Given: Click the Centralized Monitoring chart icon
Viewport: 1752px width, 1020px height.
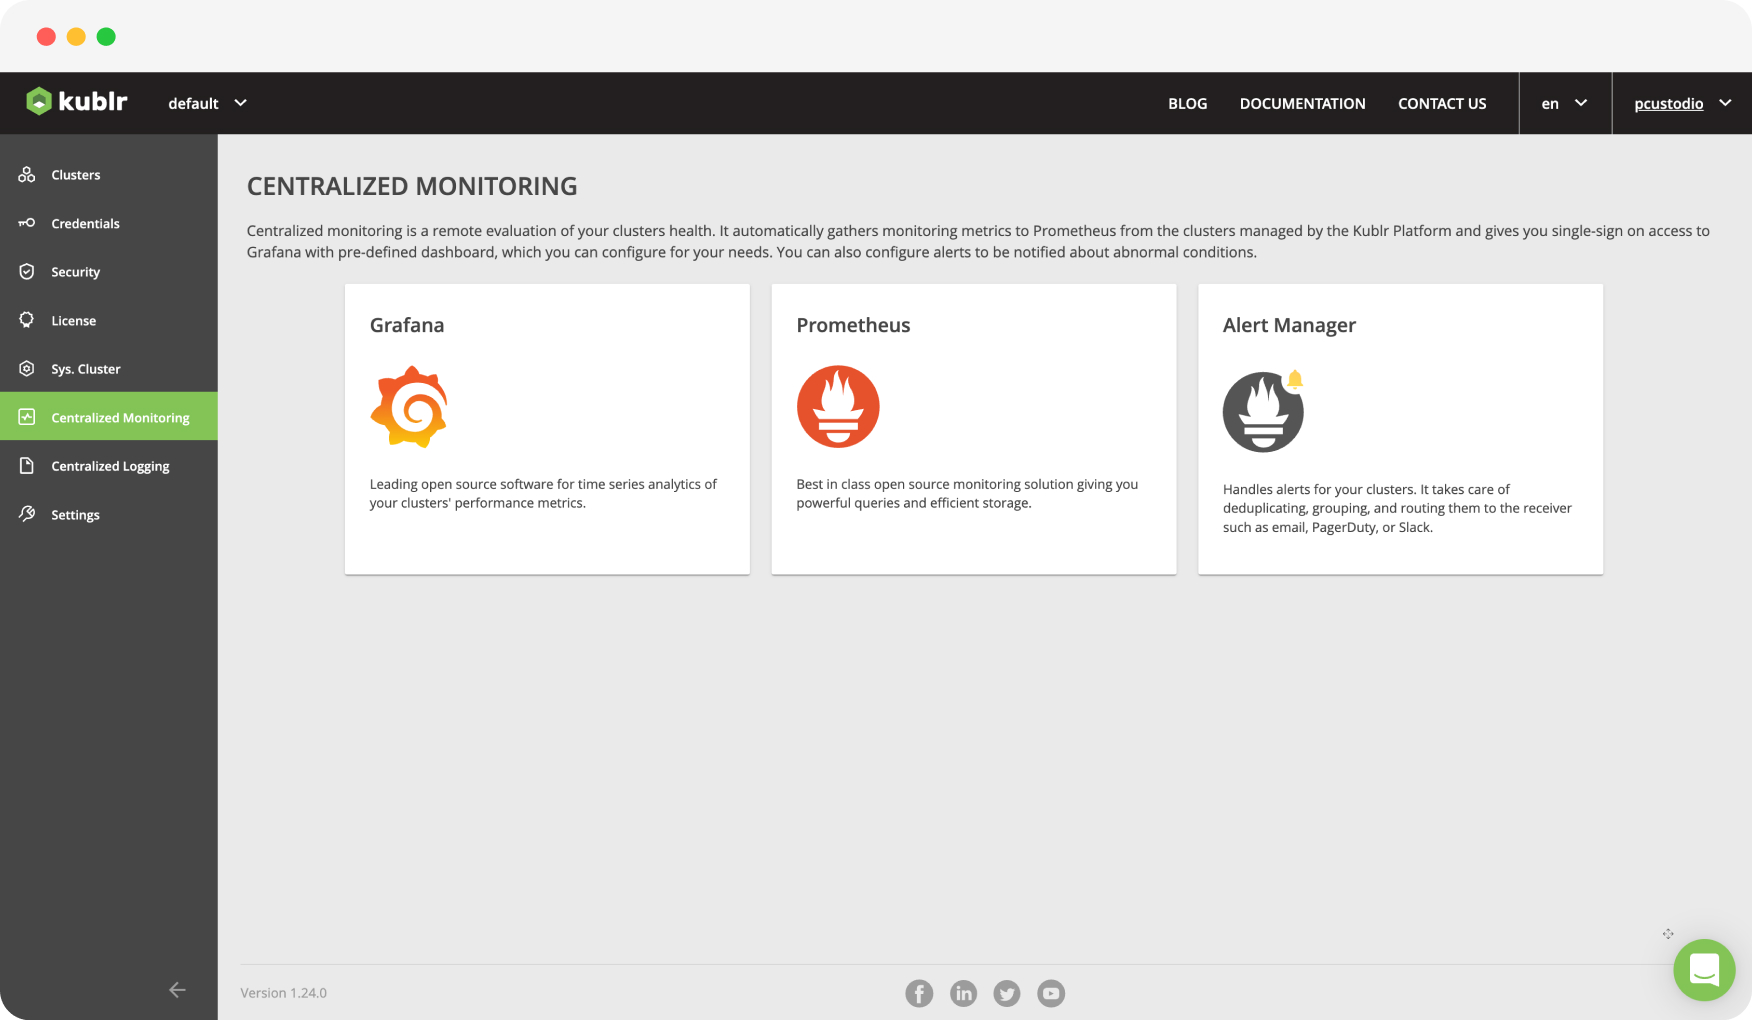Looking at the screenshot, I should click(27, 417).
